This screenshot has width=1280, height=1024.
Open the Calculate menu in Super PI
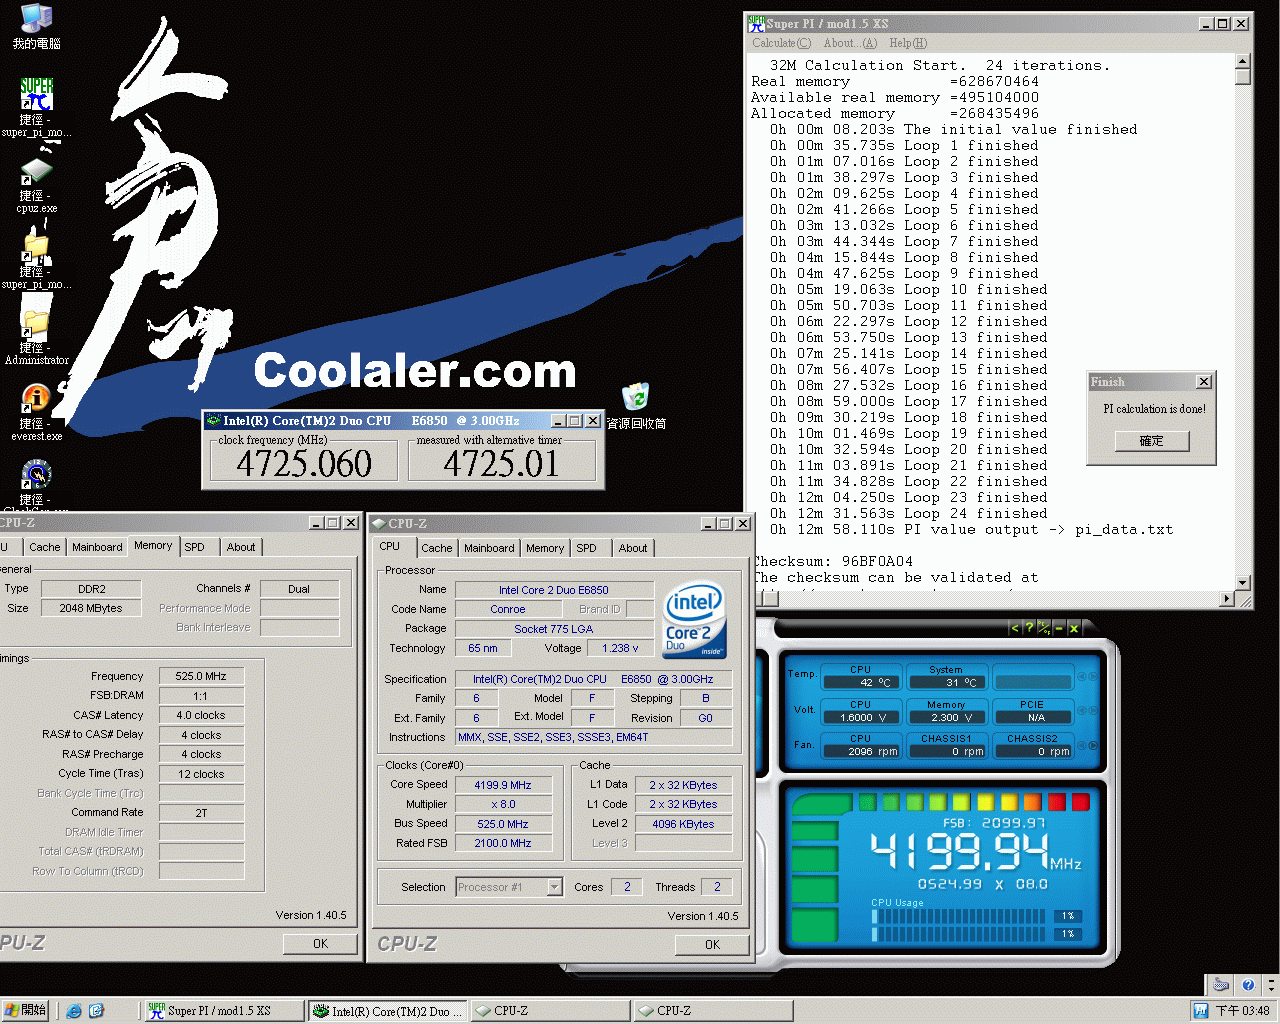[x=782, y=43]
